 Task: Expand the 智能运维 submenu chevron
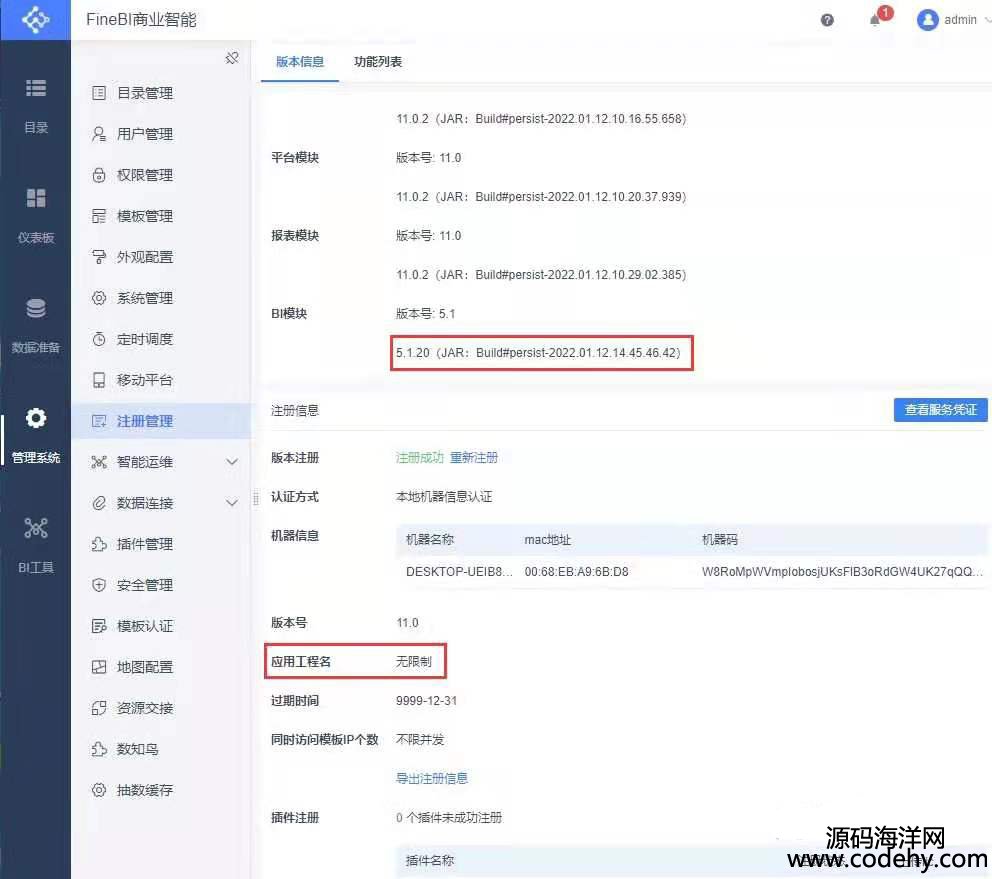coord(232,462)
